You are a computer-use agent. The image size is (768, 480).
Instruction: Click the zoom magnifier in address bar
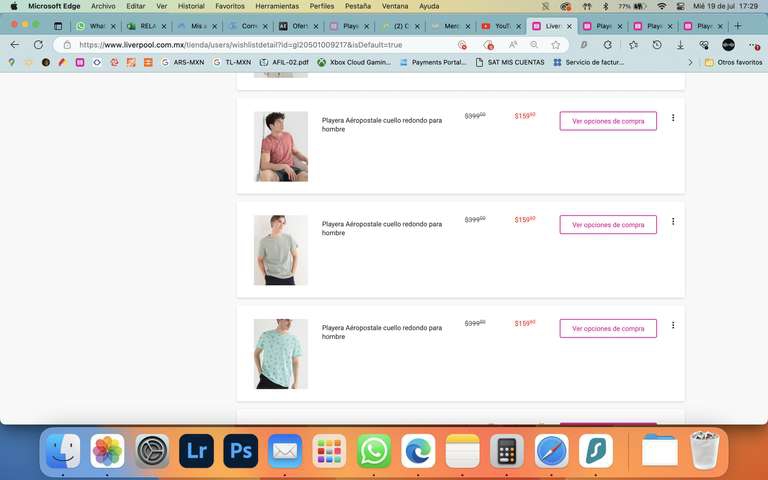tap(534, 45)
